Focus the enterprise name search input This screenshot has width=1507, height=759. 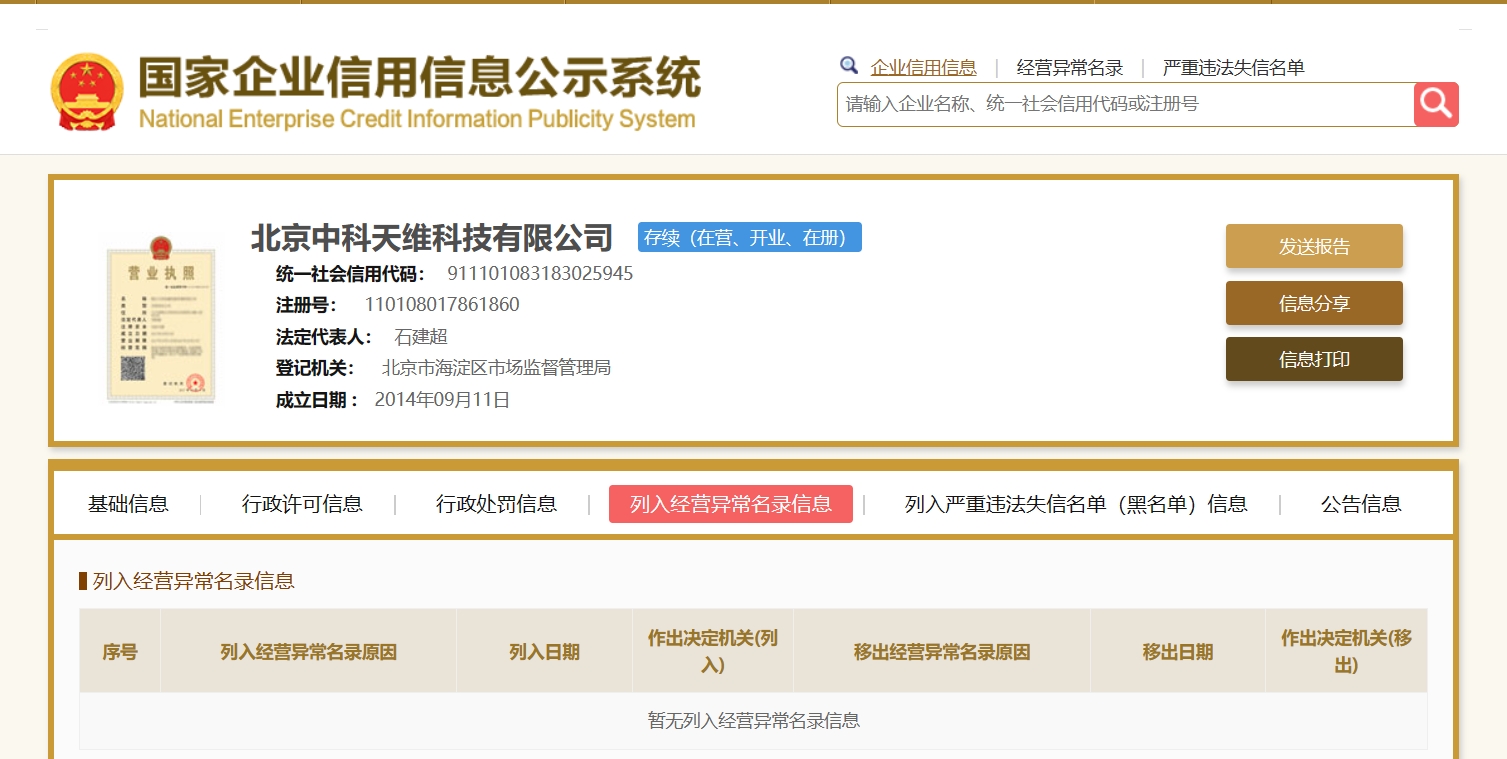(1125, 104)
